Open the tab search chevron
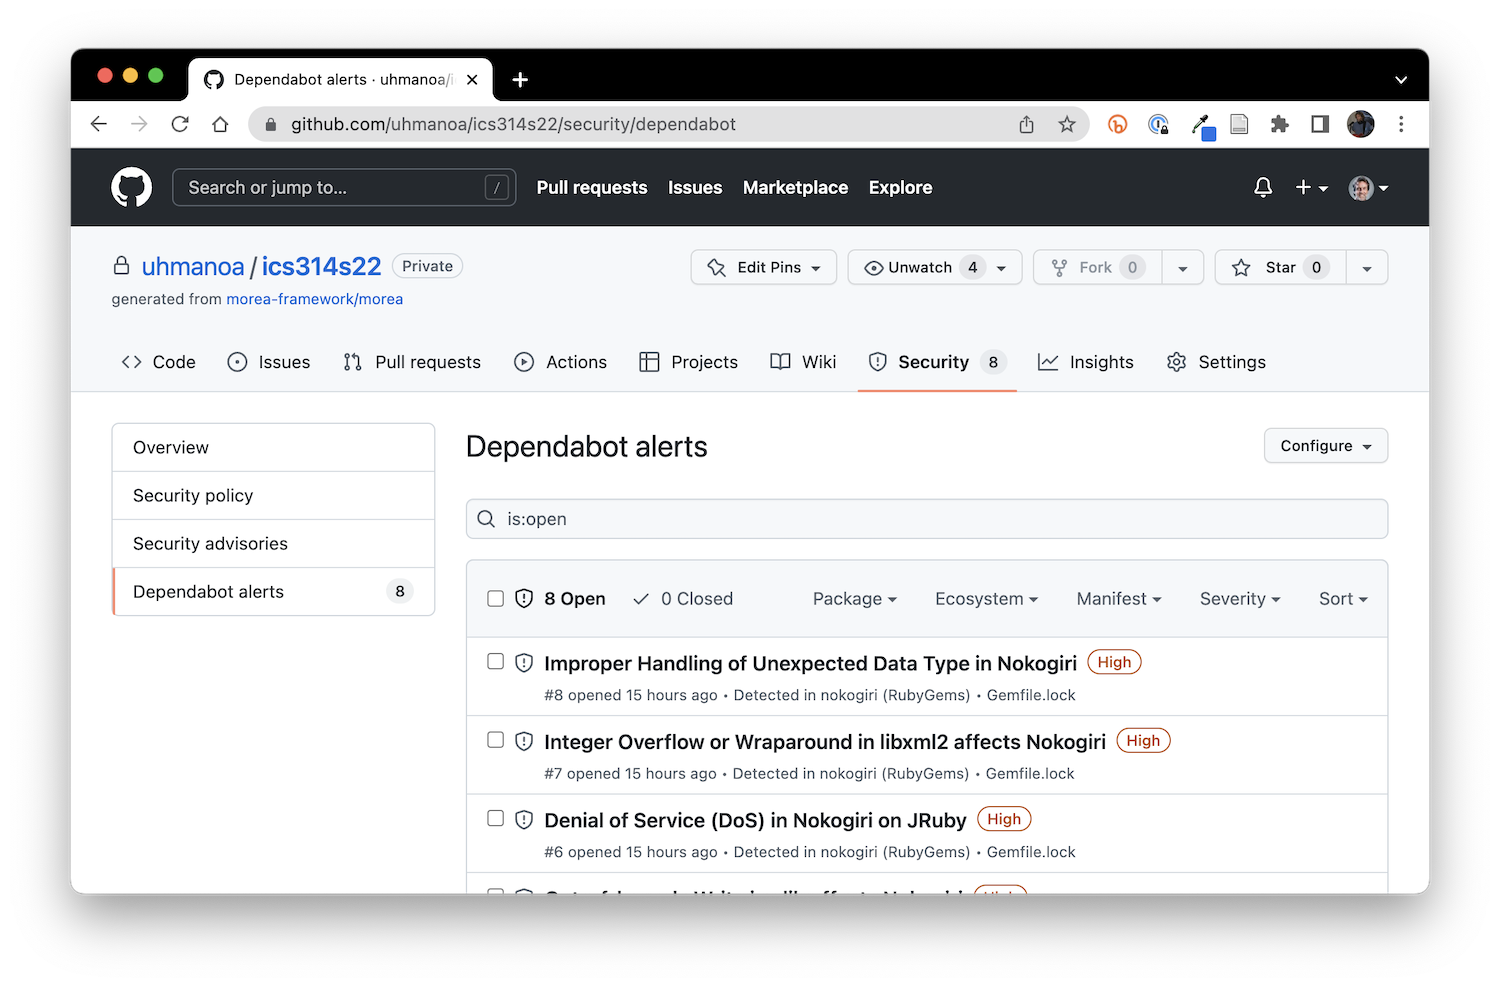1500x987 pixels. click(1401, 80)
